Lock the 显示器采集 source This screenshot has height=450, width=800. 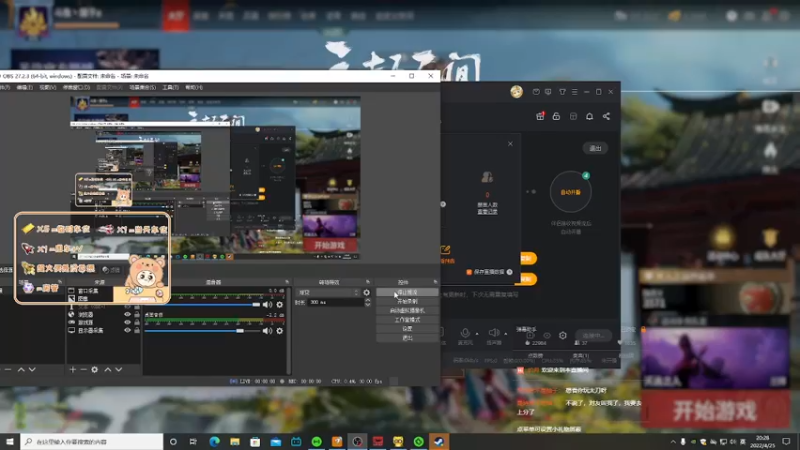[x=137, y=330]
